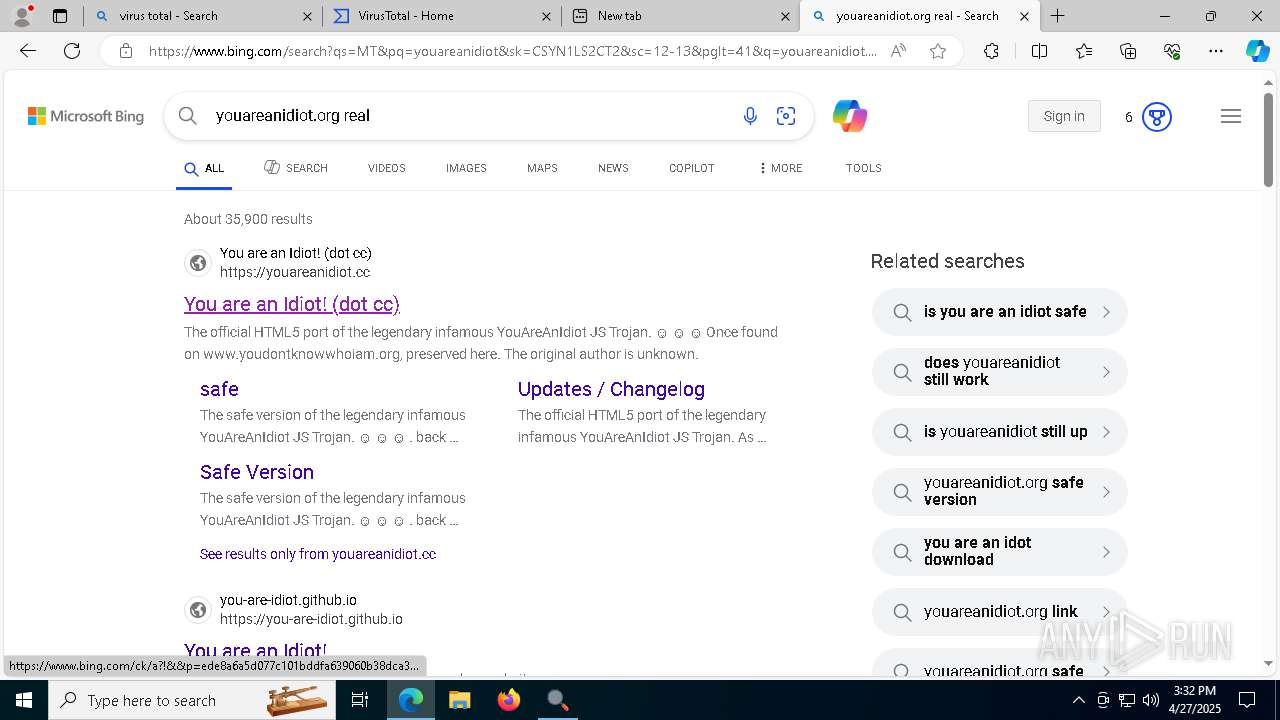The image size is (1280, 720).
Task: Open the Copilot sidebar icon
Action: 1257,51
